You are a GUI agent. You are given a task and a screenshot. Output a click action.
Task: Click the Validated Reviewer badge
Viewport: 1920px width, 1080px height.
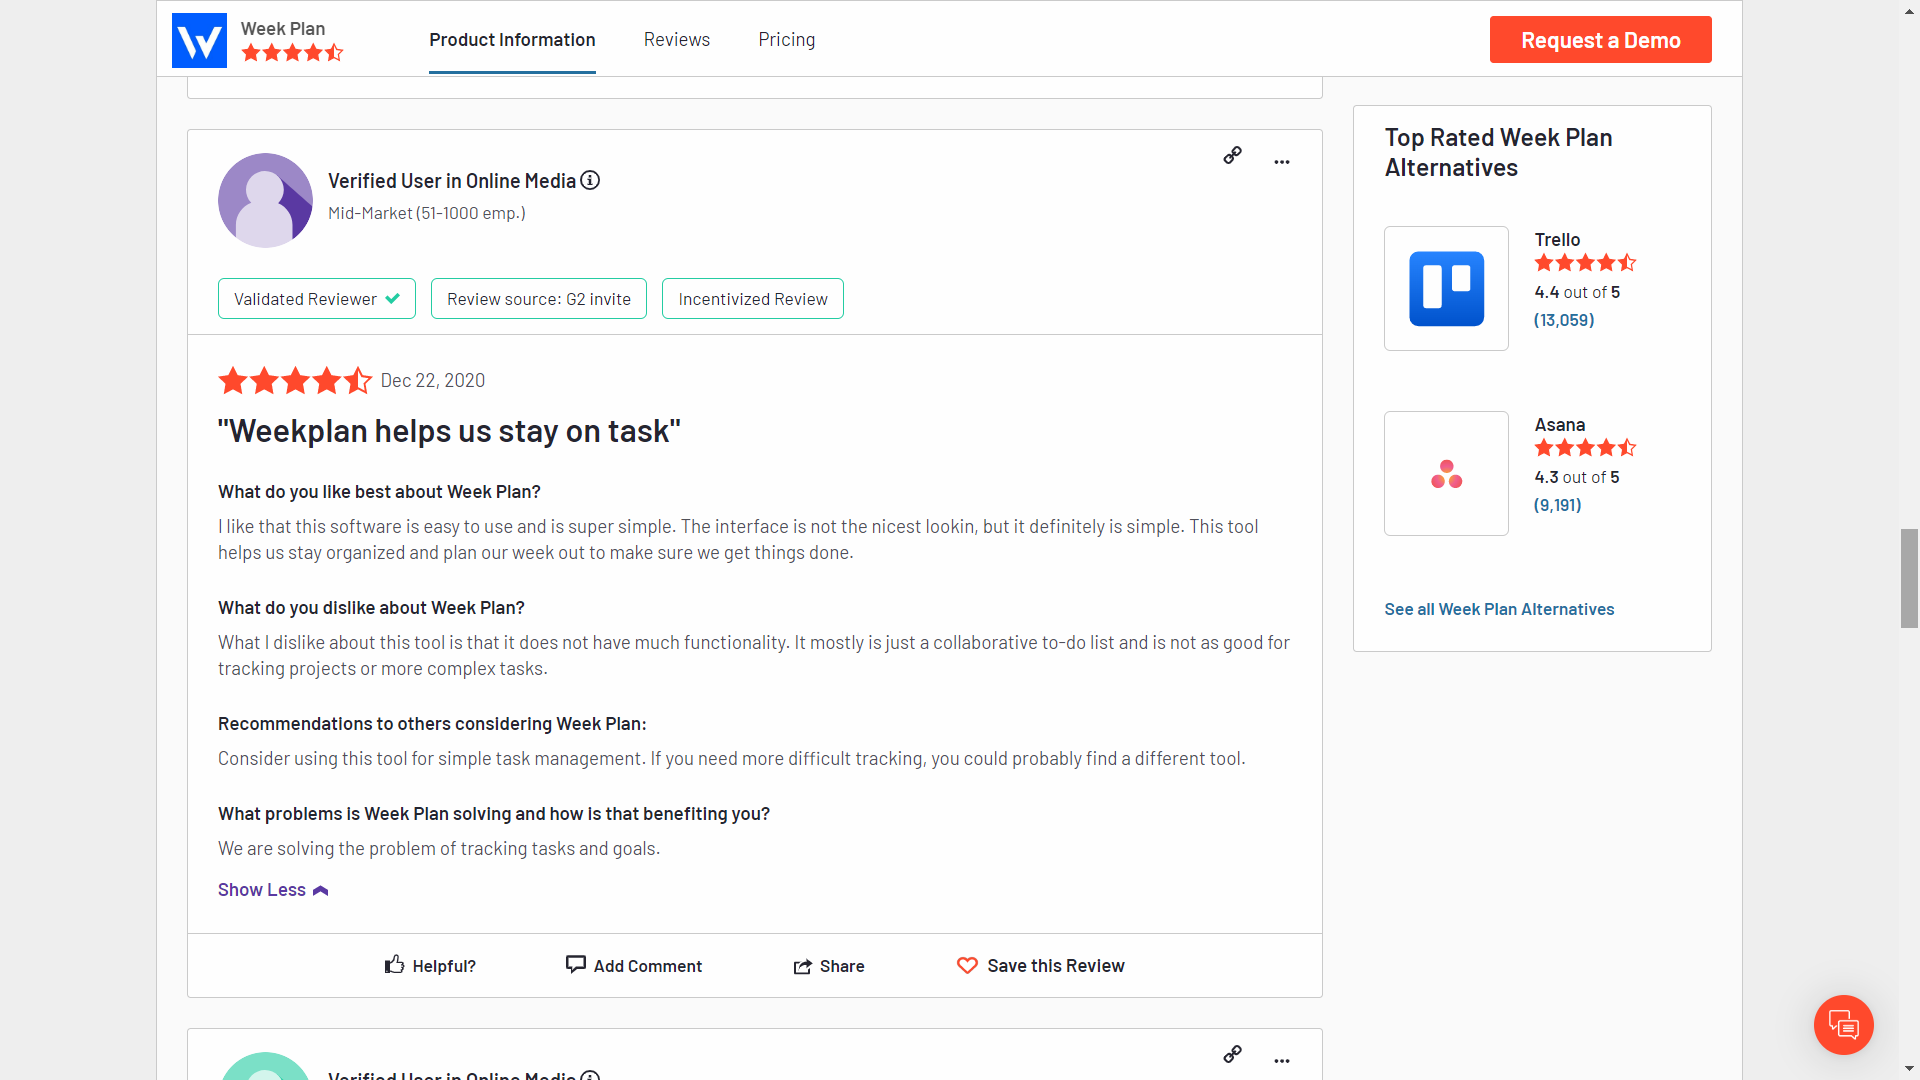click(x=316, y=299)
